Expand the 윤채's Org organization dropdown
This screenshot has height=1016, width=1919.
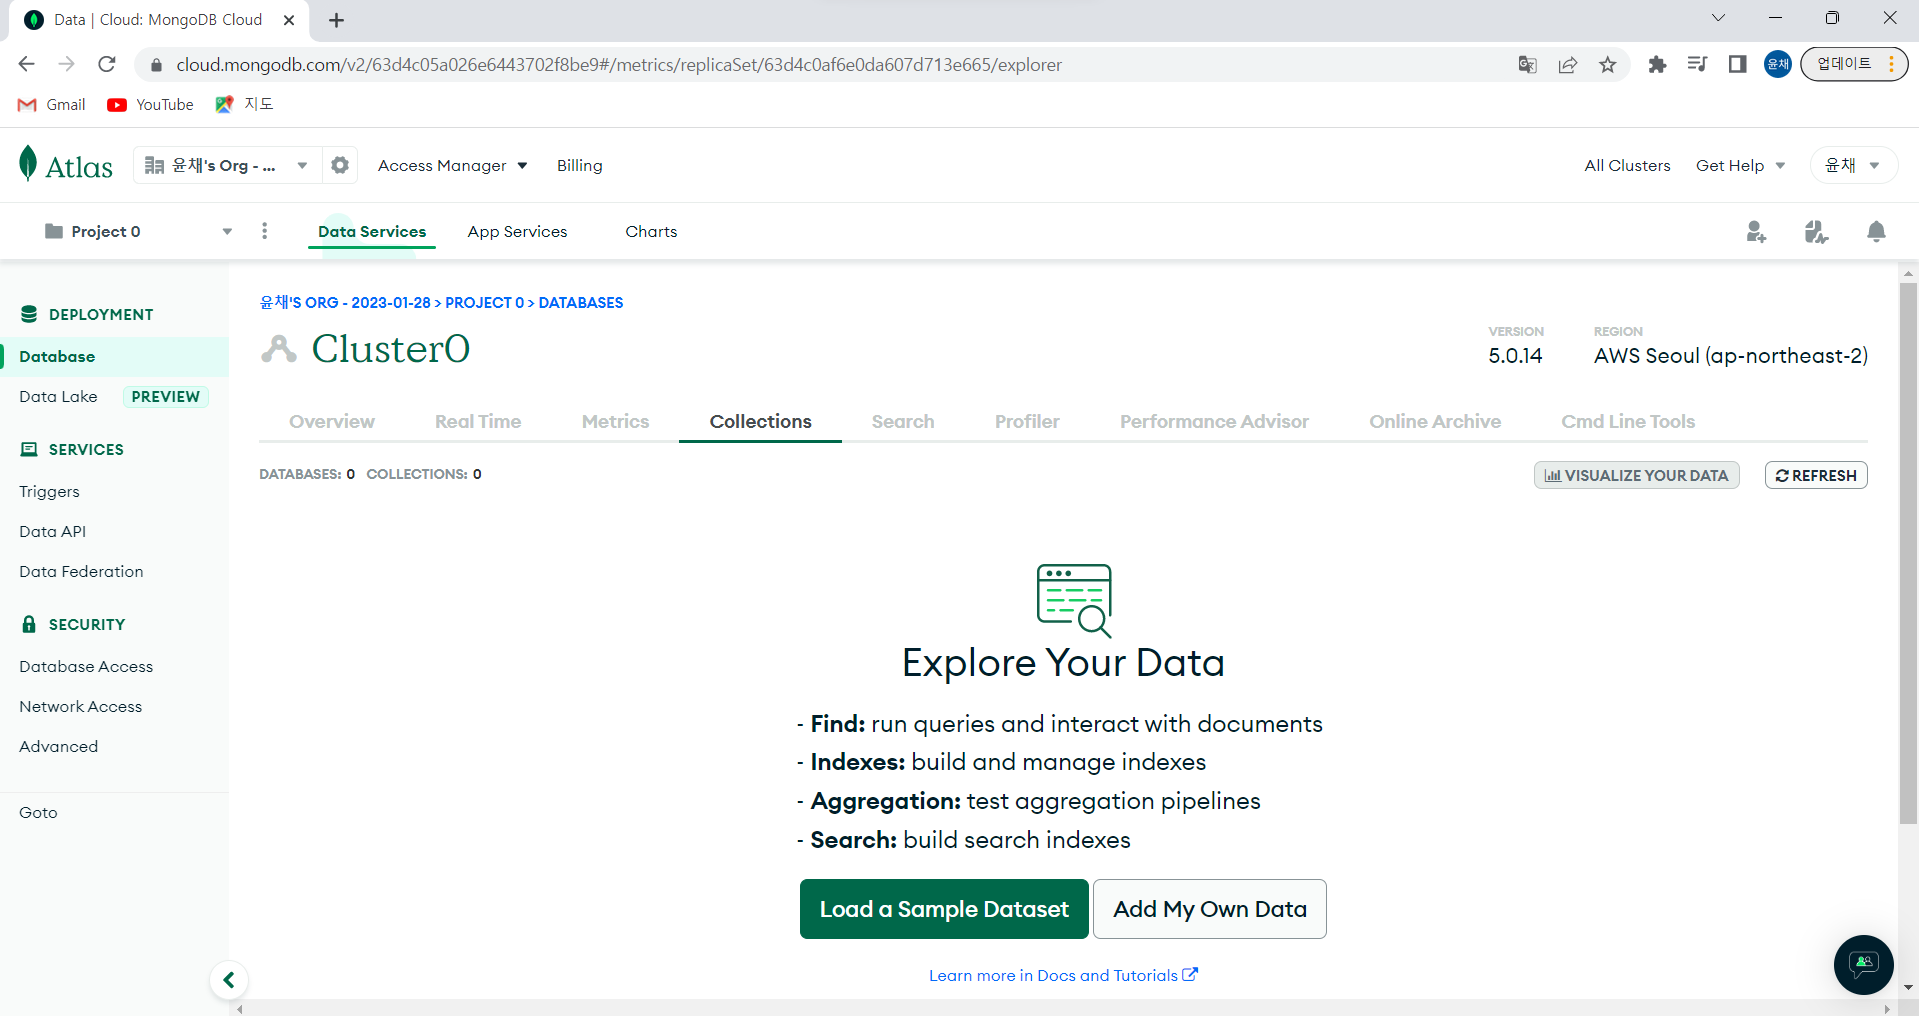(227, 165)
